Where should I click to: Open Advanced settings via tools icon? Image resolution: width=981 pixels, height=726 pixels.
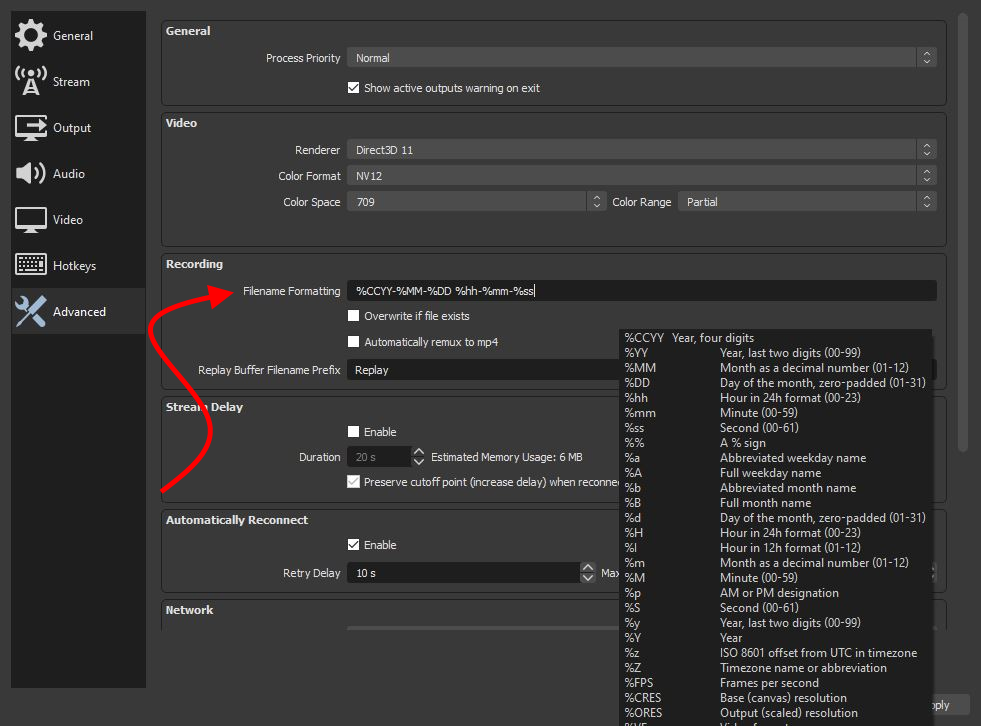31,311
